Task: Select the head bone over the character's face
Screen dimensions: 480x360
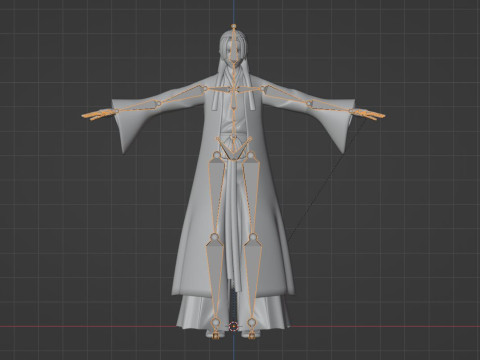Action: point(234,47)
